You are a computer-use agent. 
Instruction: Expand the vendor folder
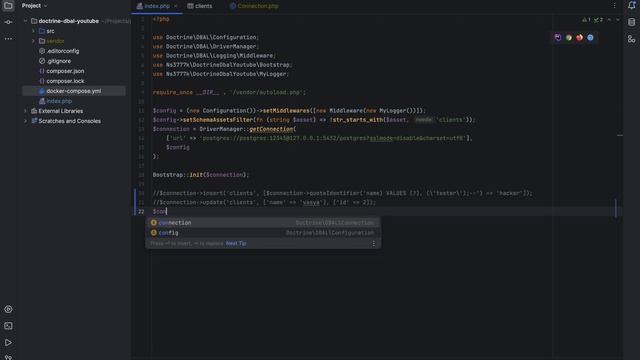click(33, 41)
